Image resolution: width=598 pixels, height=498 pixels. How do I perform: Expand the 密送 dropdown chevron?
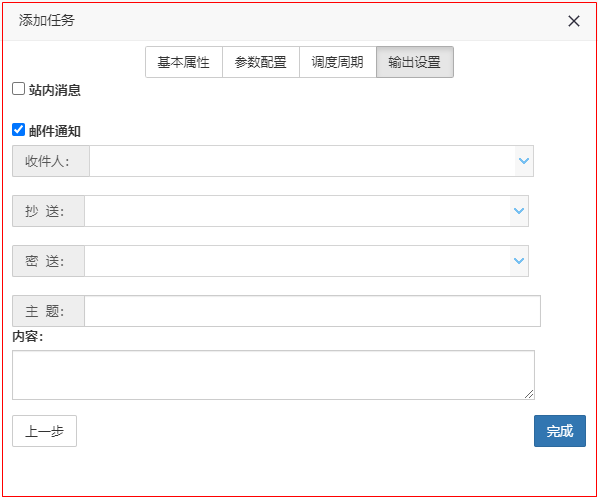coord(519,261)
